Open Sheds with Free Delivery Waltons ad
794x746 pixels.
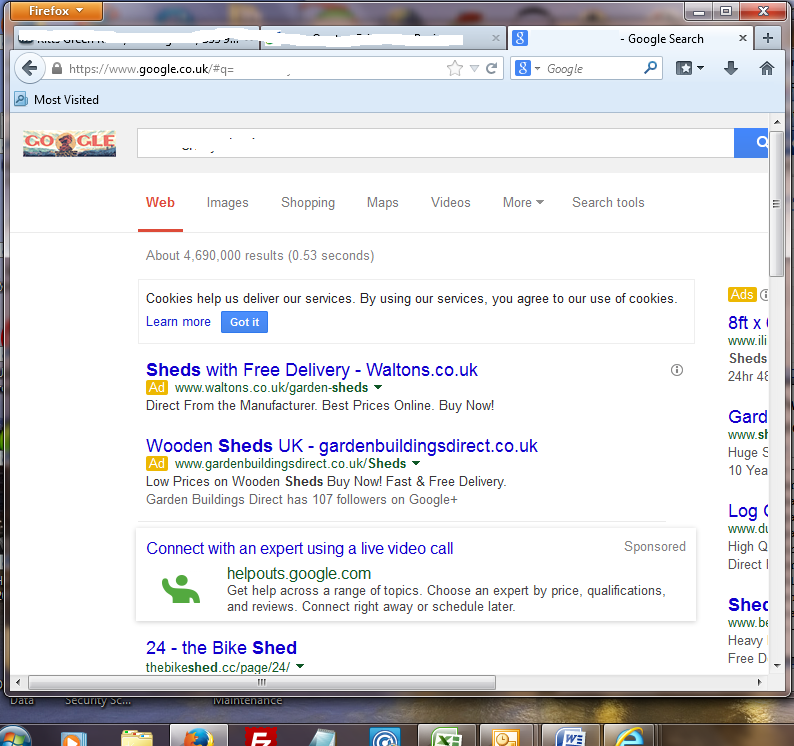point(311,370)
